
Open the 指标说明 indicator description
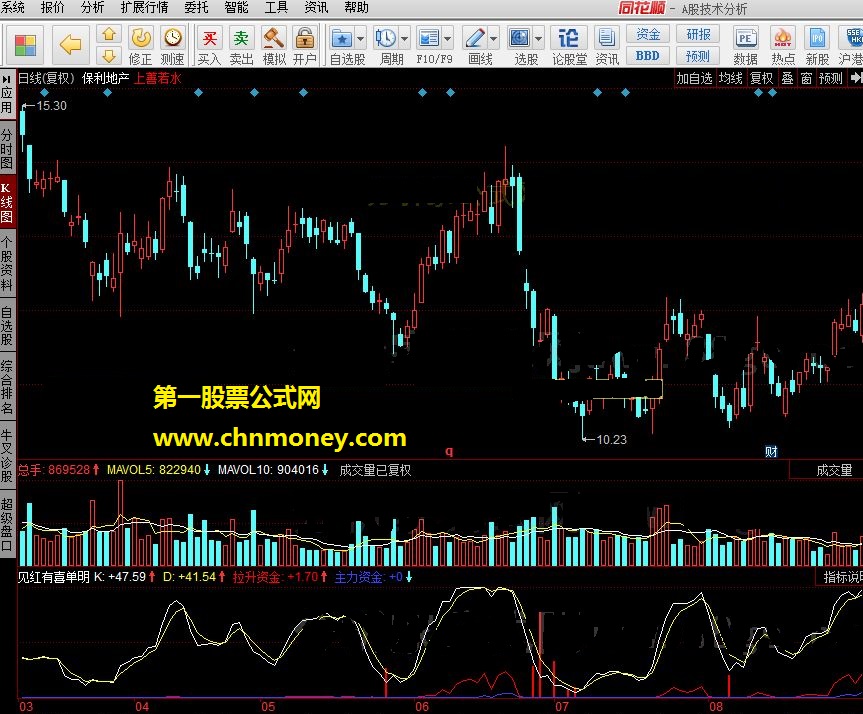843,577
